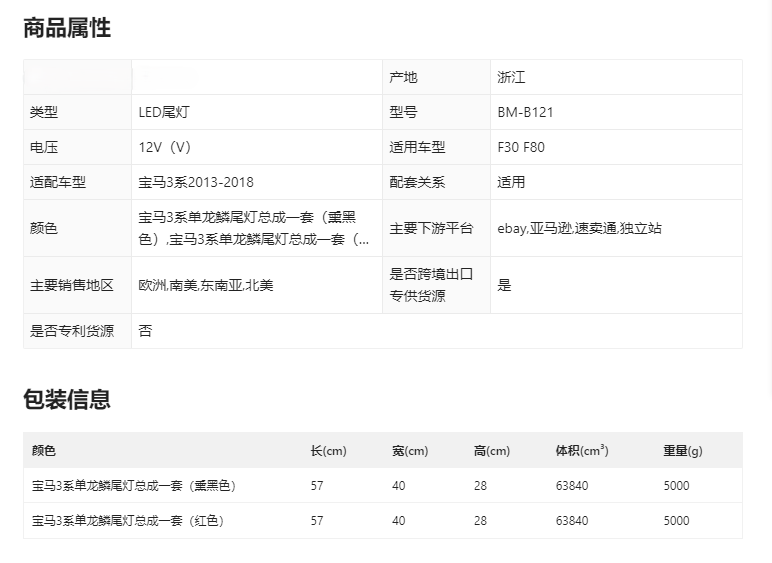Click the 商品属性 section heading
The width and height of the screenshot is (772, 563).
pos(67,28)
